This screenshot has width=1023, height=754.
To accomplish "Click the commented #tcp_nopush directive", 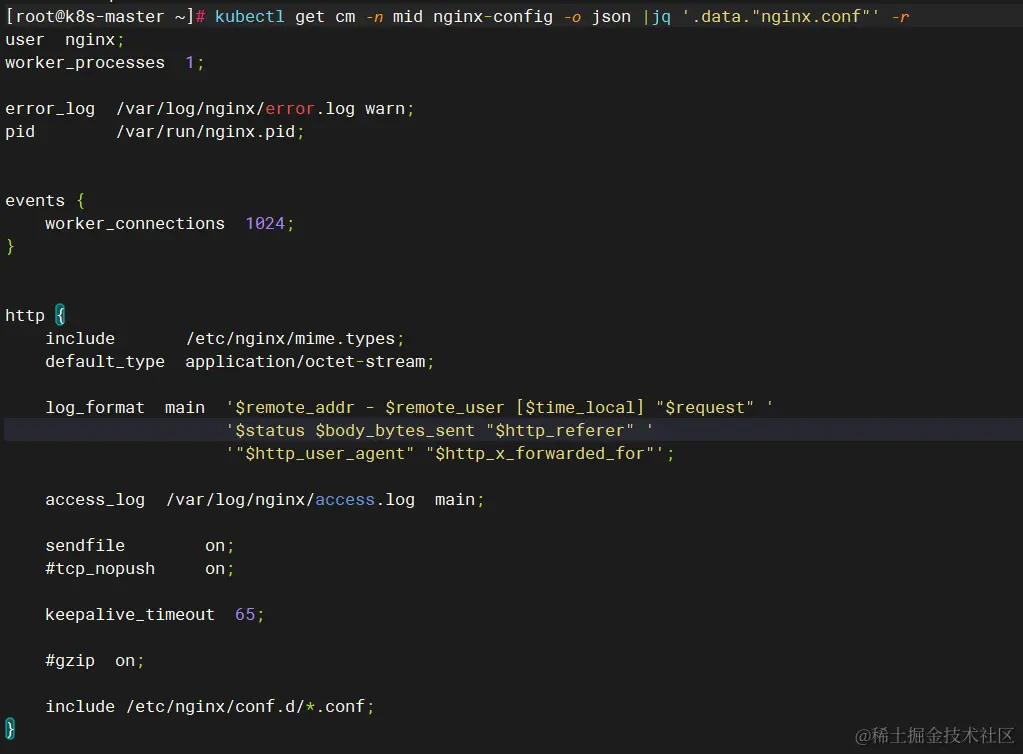I will point(100,569).
